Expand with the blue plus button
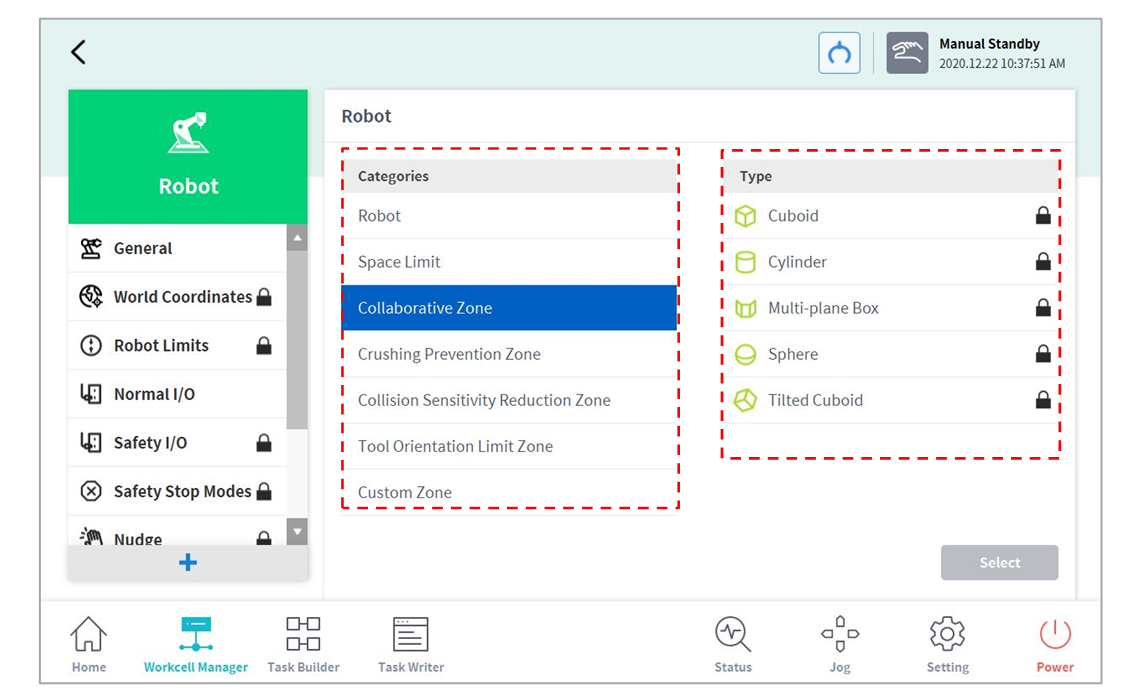The height and width of the screenshot is (696, 1134). point(187,563)
